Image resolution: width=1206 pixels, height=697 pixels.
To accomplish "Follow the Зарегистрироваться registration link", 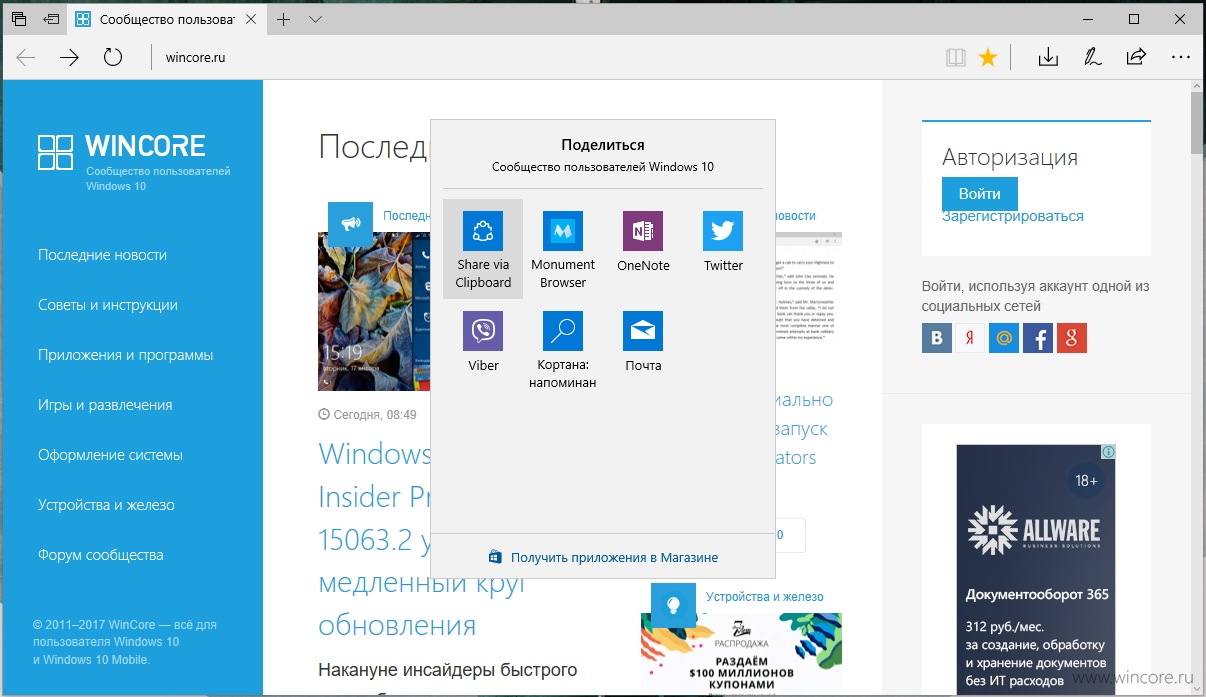I will click(1013, 216).
